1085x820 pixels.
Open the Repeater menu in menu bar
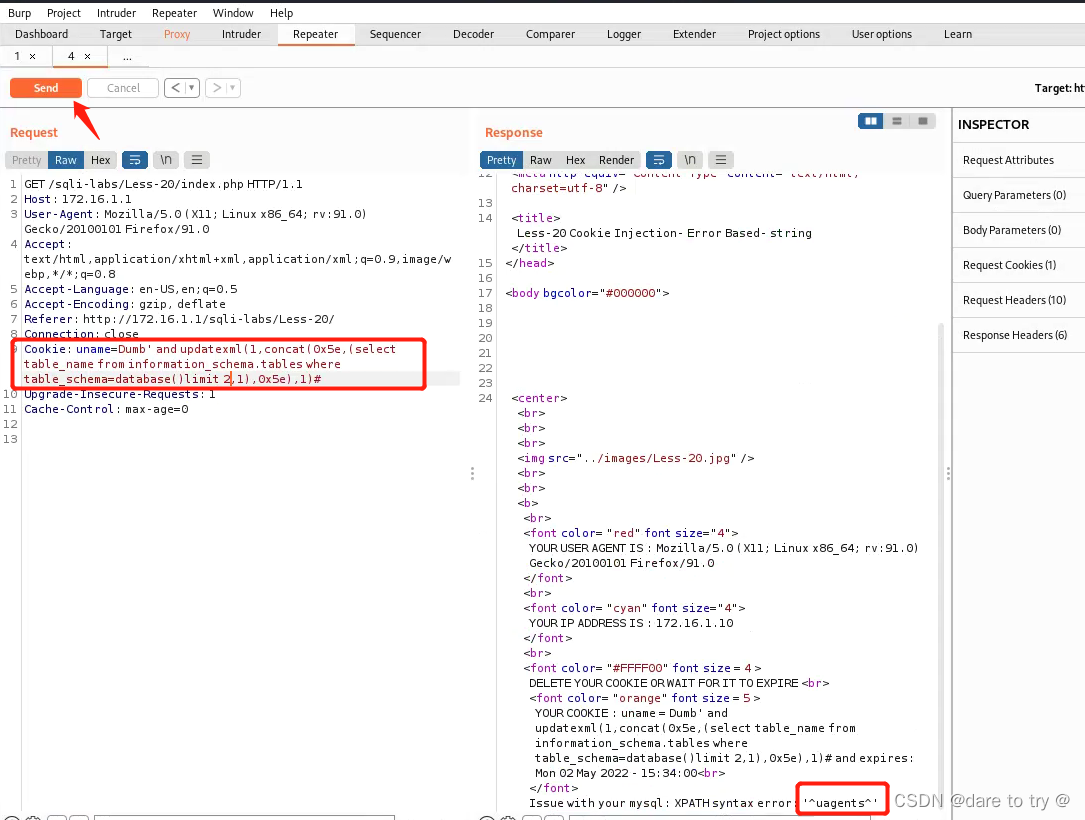click(x=174, y=13)
